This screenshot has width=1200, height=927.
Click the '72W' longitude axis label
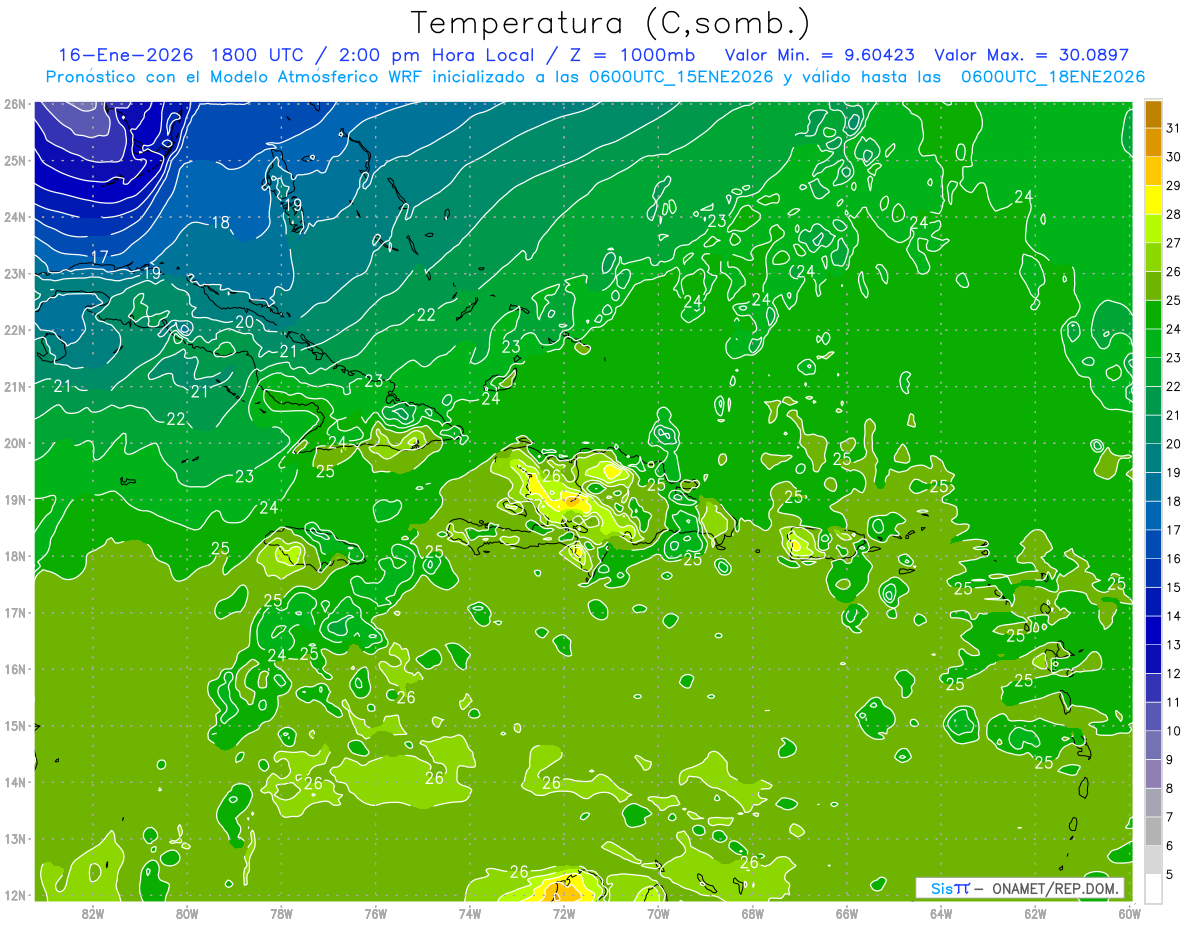564,913
